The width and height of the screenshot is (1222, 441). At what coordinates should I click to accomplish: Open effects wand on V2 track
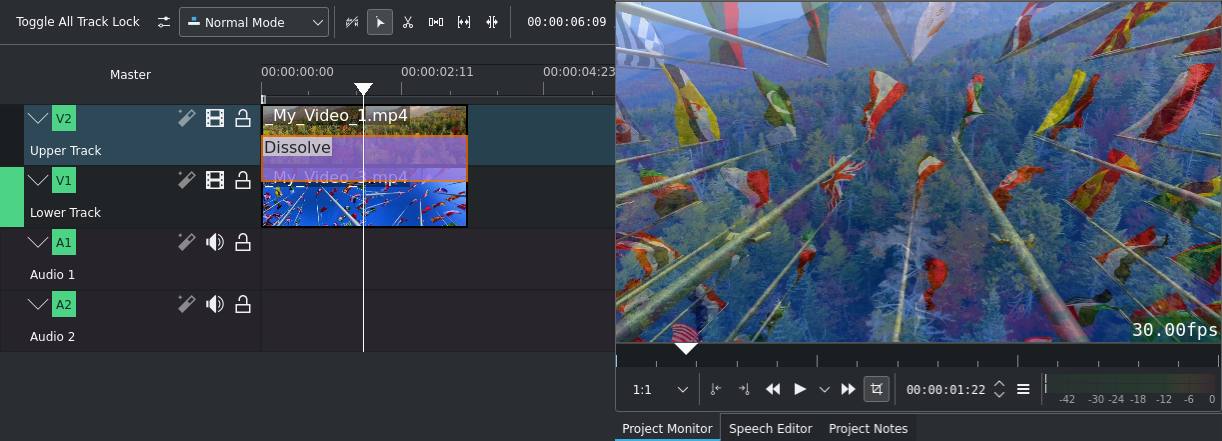point(186,119)
